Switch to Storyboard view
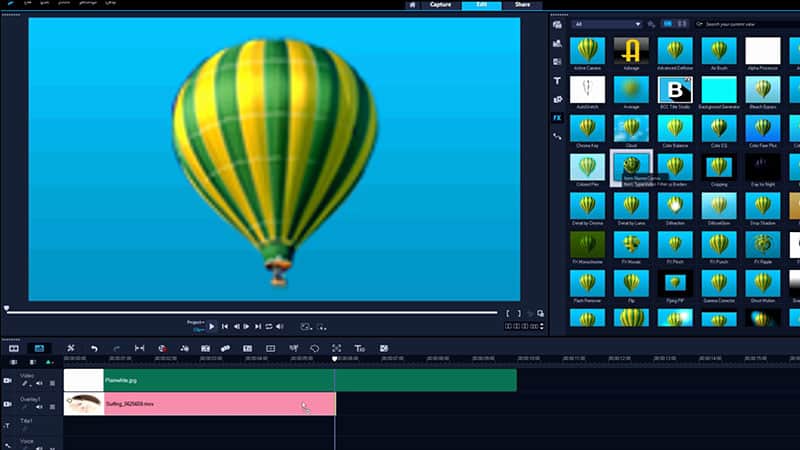800x450 pixels. click(x=14, y=348)
